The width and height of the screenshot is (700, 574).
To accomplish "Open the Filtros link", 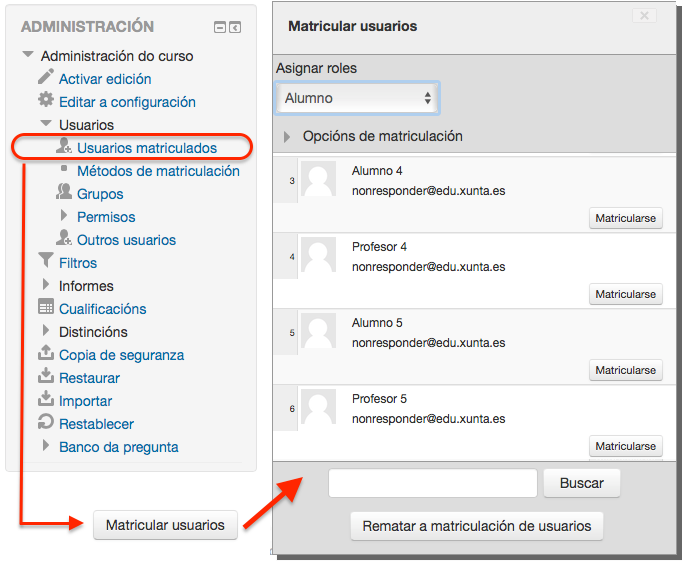I will (78, 263).
